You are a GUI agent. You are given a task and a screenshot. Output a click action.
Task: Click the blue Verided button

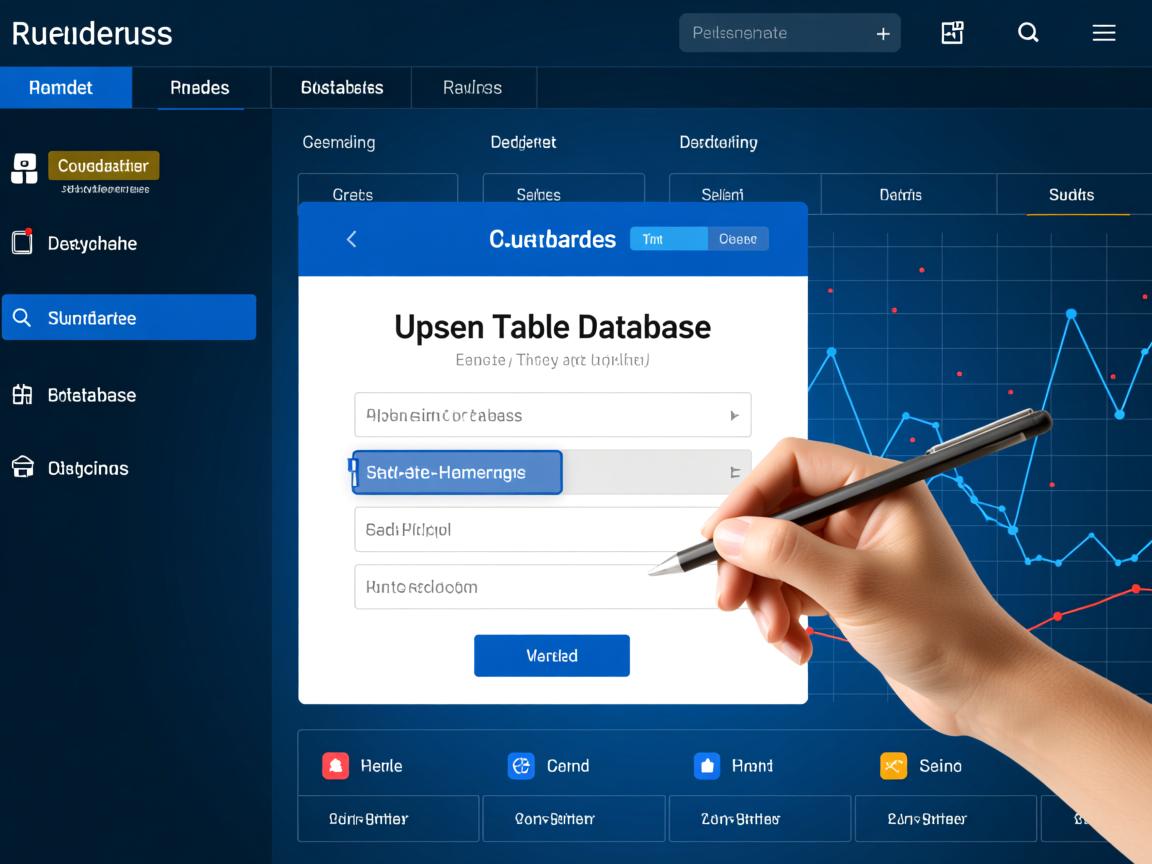[552, 656]
